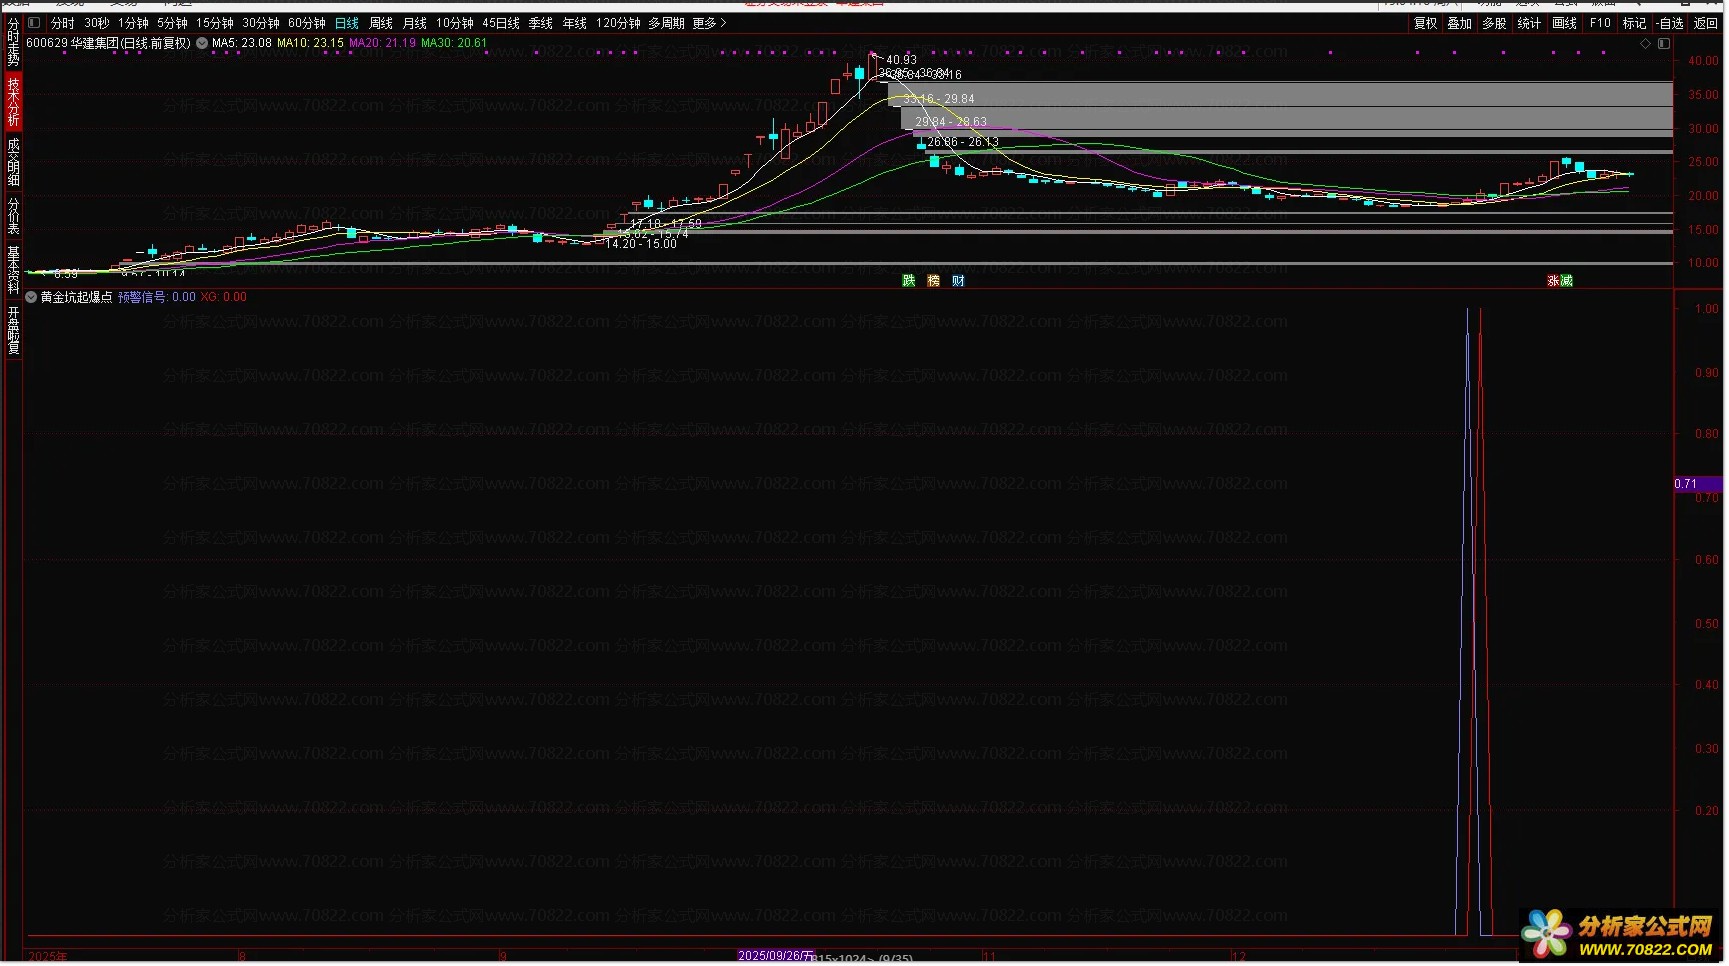Click the 跌 marker icon below chart
The image size is (1729, 966).
pos(909,281)
